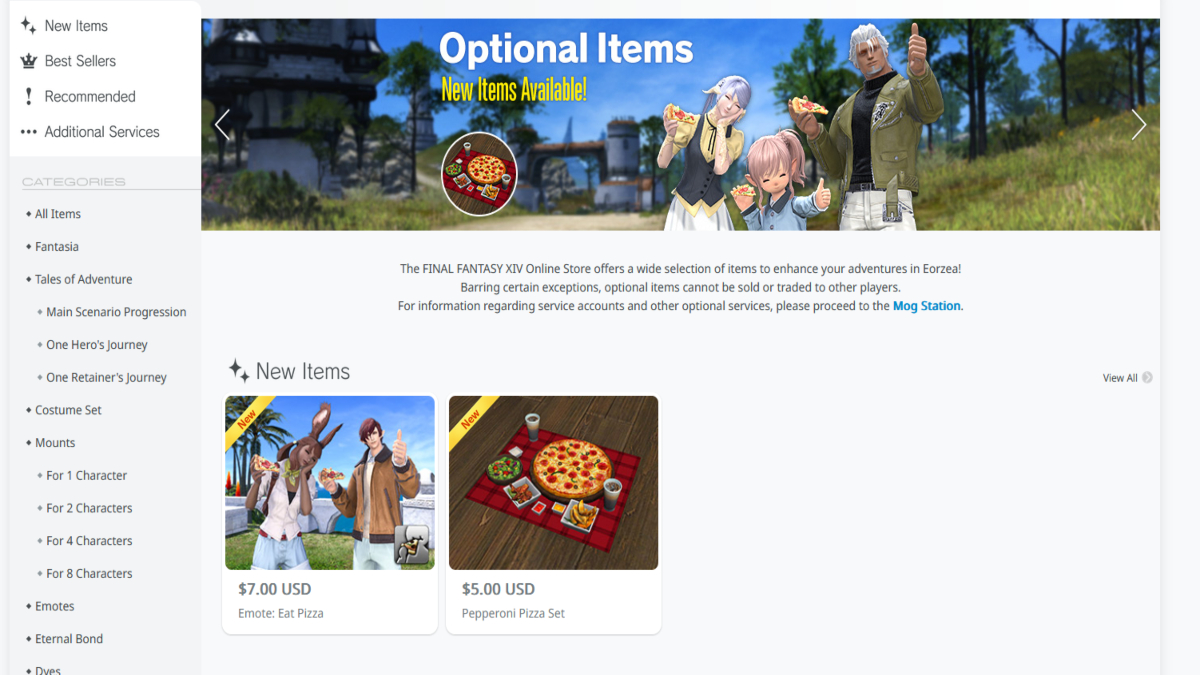Click the emote badge icon on Eat Pizza image
This screenshot has height=675, width=1200.
click(x=411, y=545)
